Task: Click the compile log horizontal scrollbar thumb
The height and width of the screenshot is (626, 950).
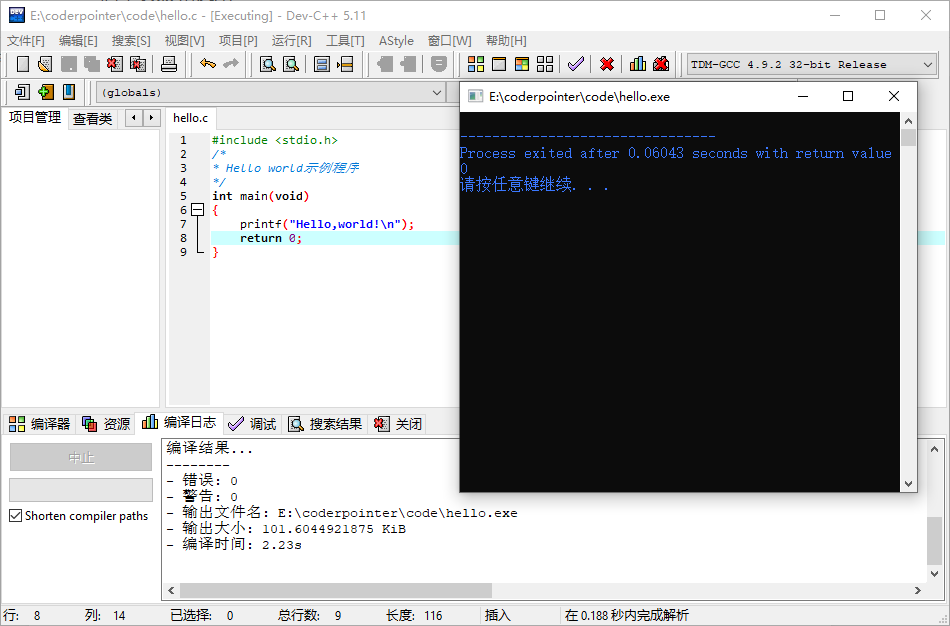Action: click(336, 590)
